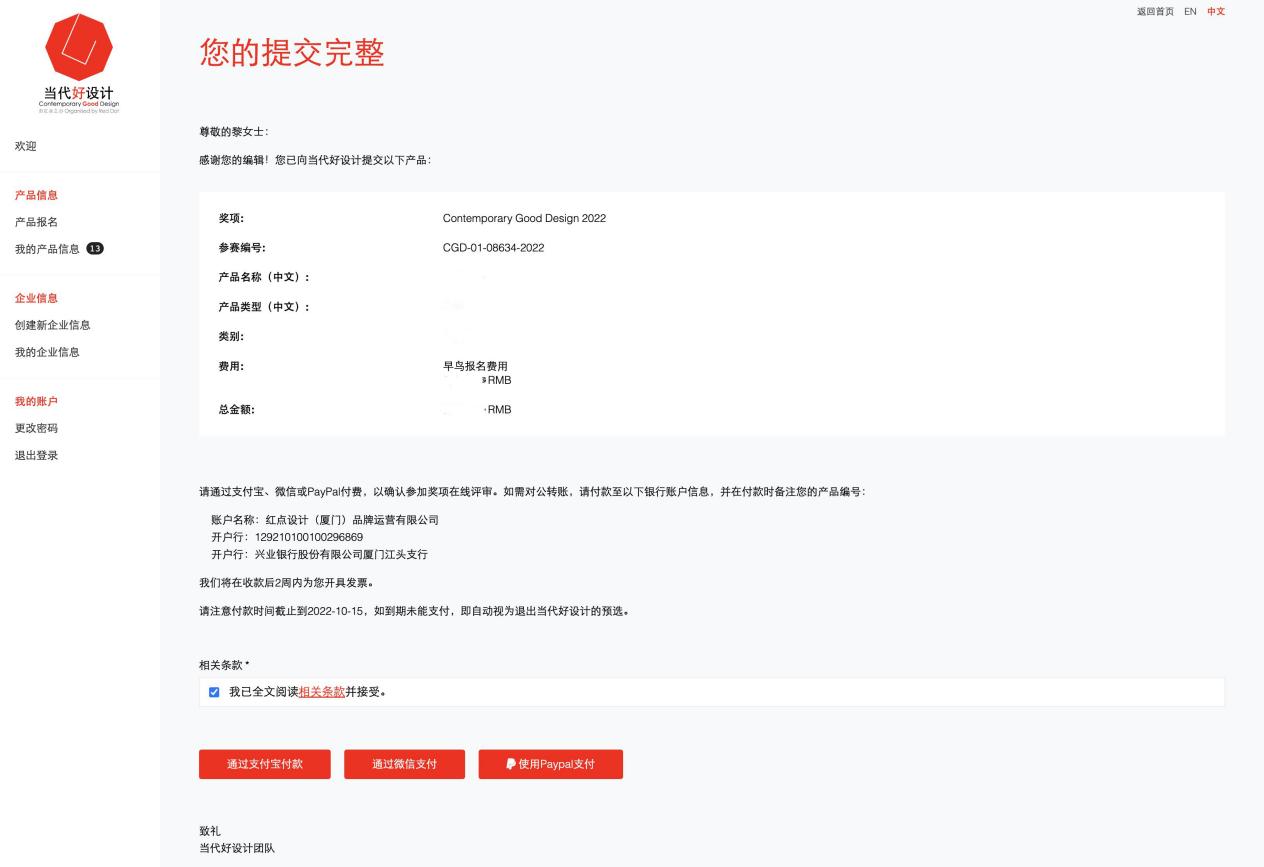
Task: Click the account name 红点设计（厦门）品牌运营有限公司
Action: 352,520
